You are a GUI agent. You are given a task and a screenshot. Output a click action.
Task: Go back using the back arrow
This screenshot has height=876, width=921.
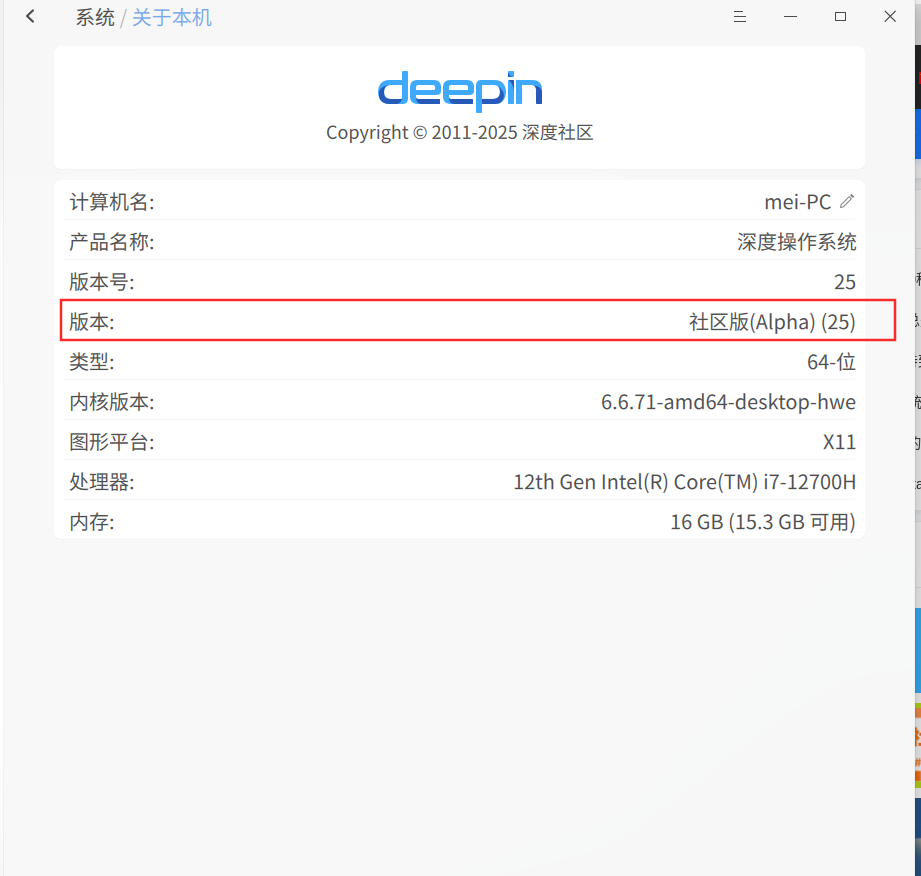click(x=31, y=16)
